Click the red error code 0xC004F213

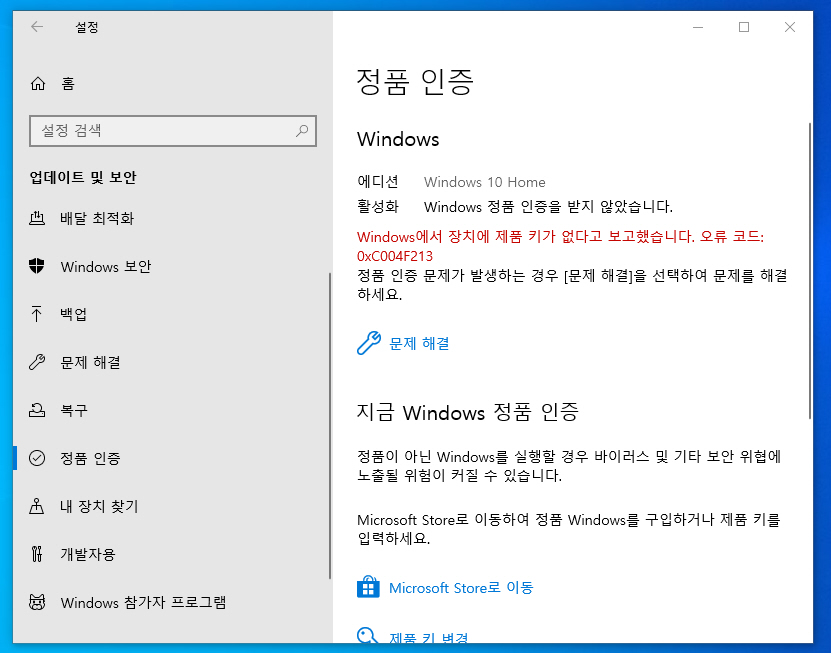tap(395, 257)
